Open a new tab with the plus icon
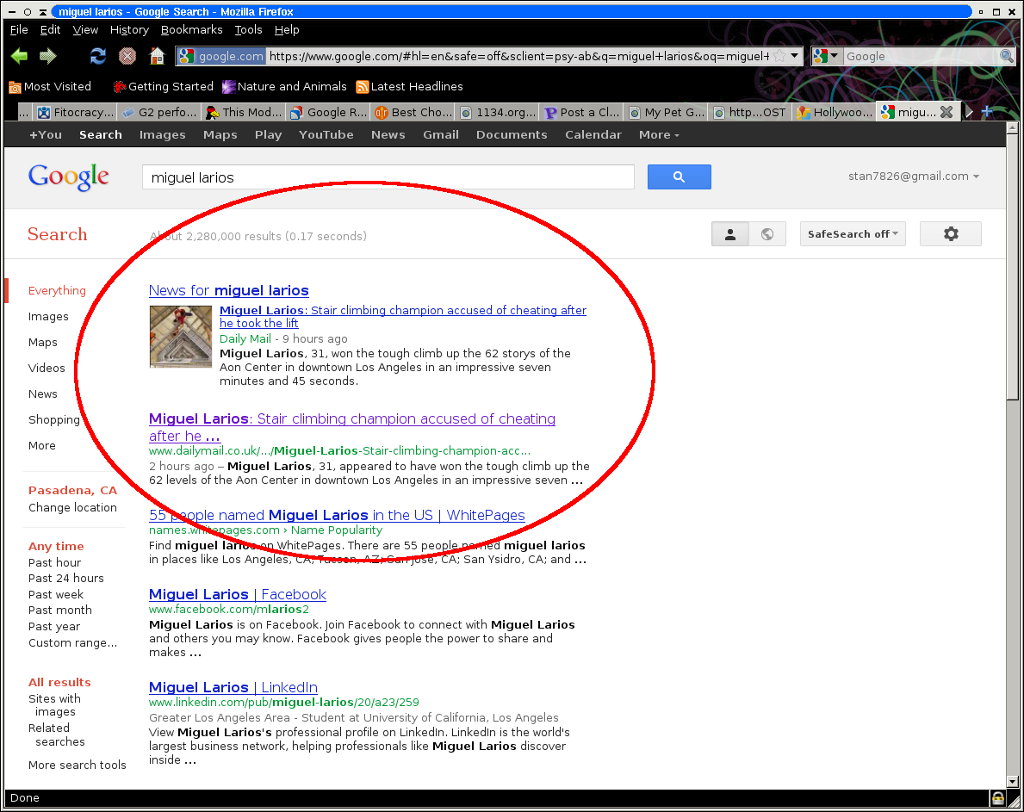The image size is (1024, 812). pyautogui.click(x=987, y=112)
